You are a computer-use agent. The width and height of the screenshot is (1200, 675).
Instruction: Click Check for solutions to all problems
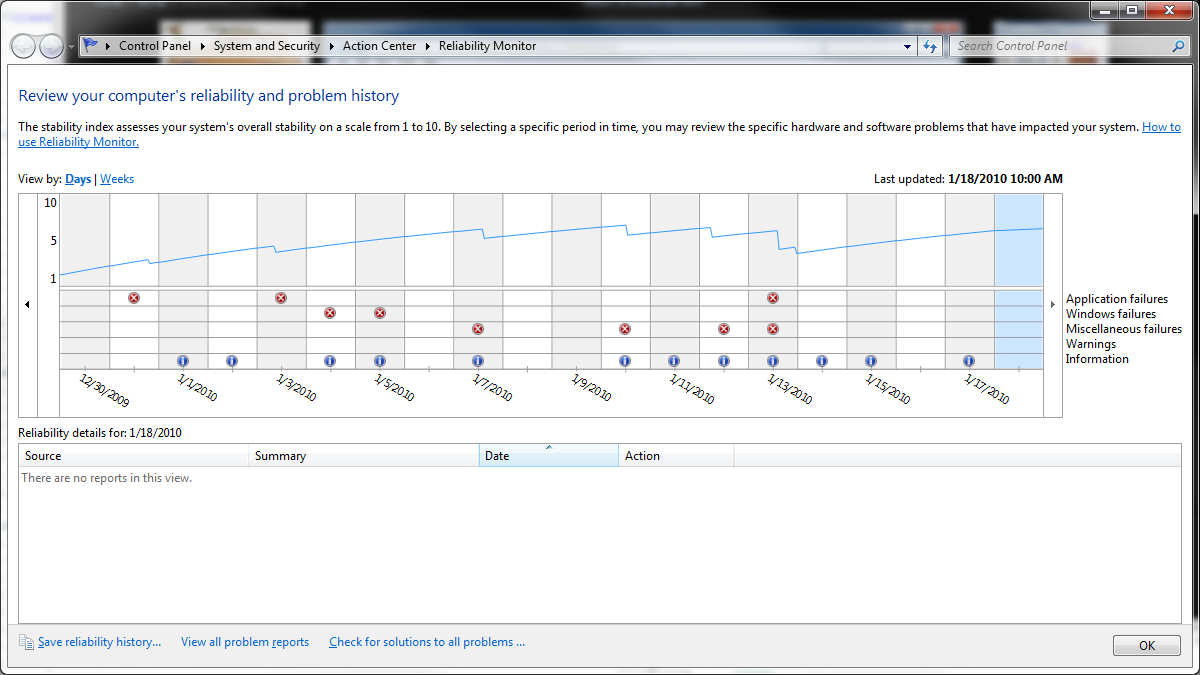pos(427,642)
